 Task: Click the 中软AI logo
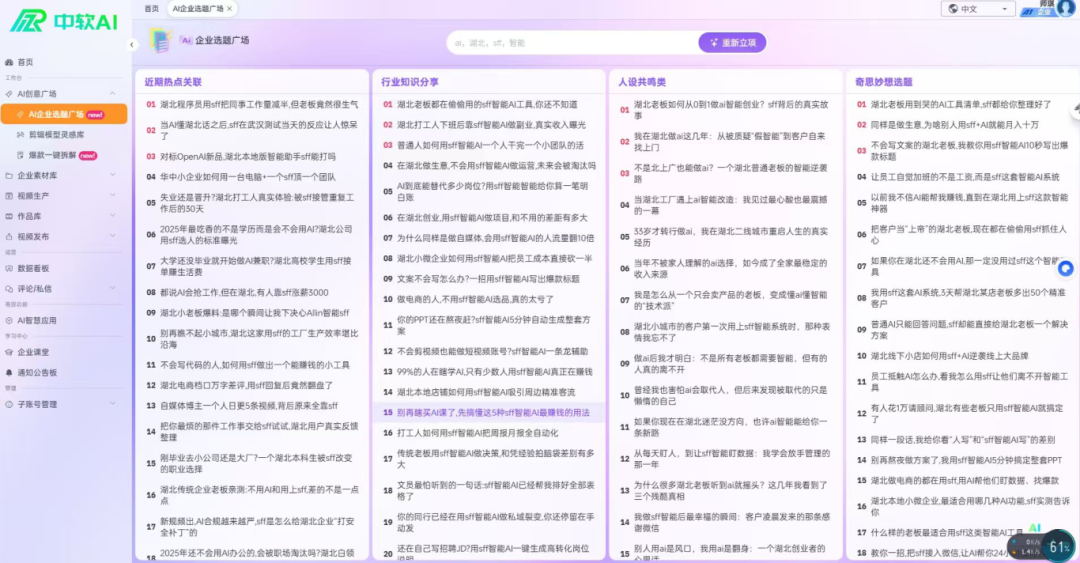click(x=63, y=21)
